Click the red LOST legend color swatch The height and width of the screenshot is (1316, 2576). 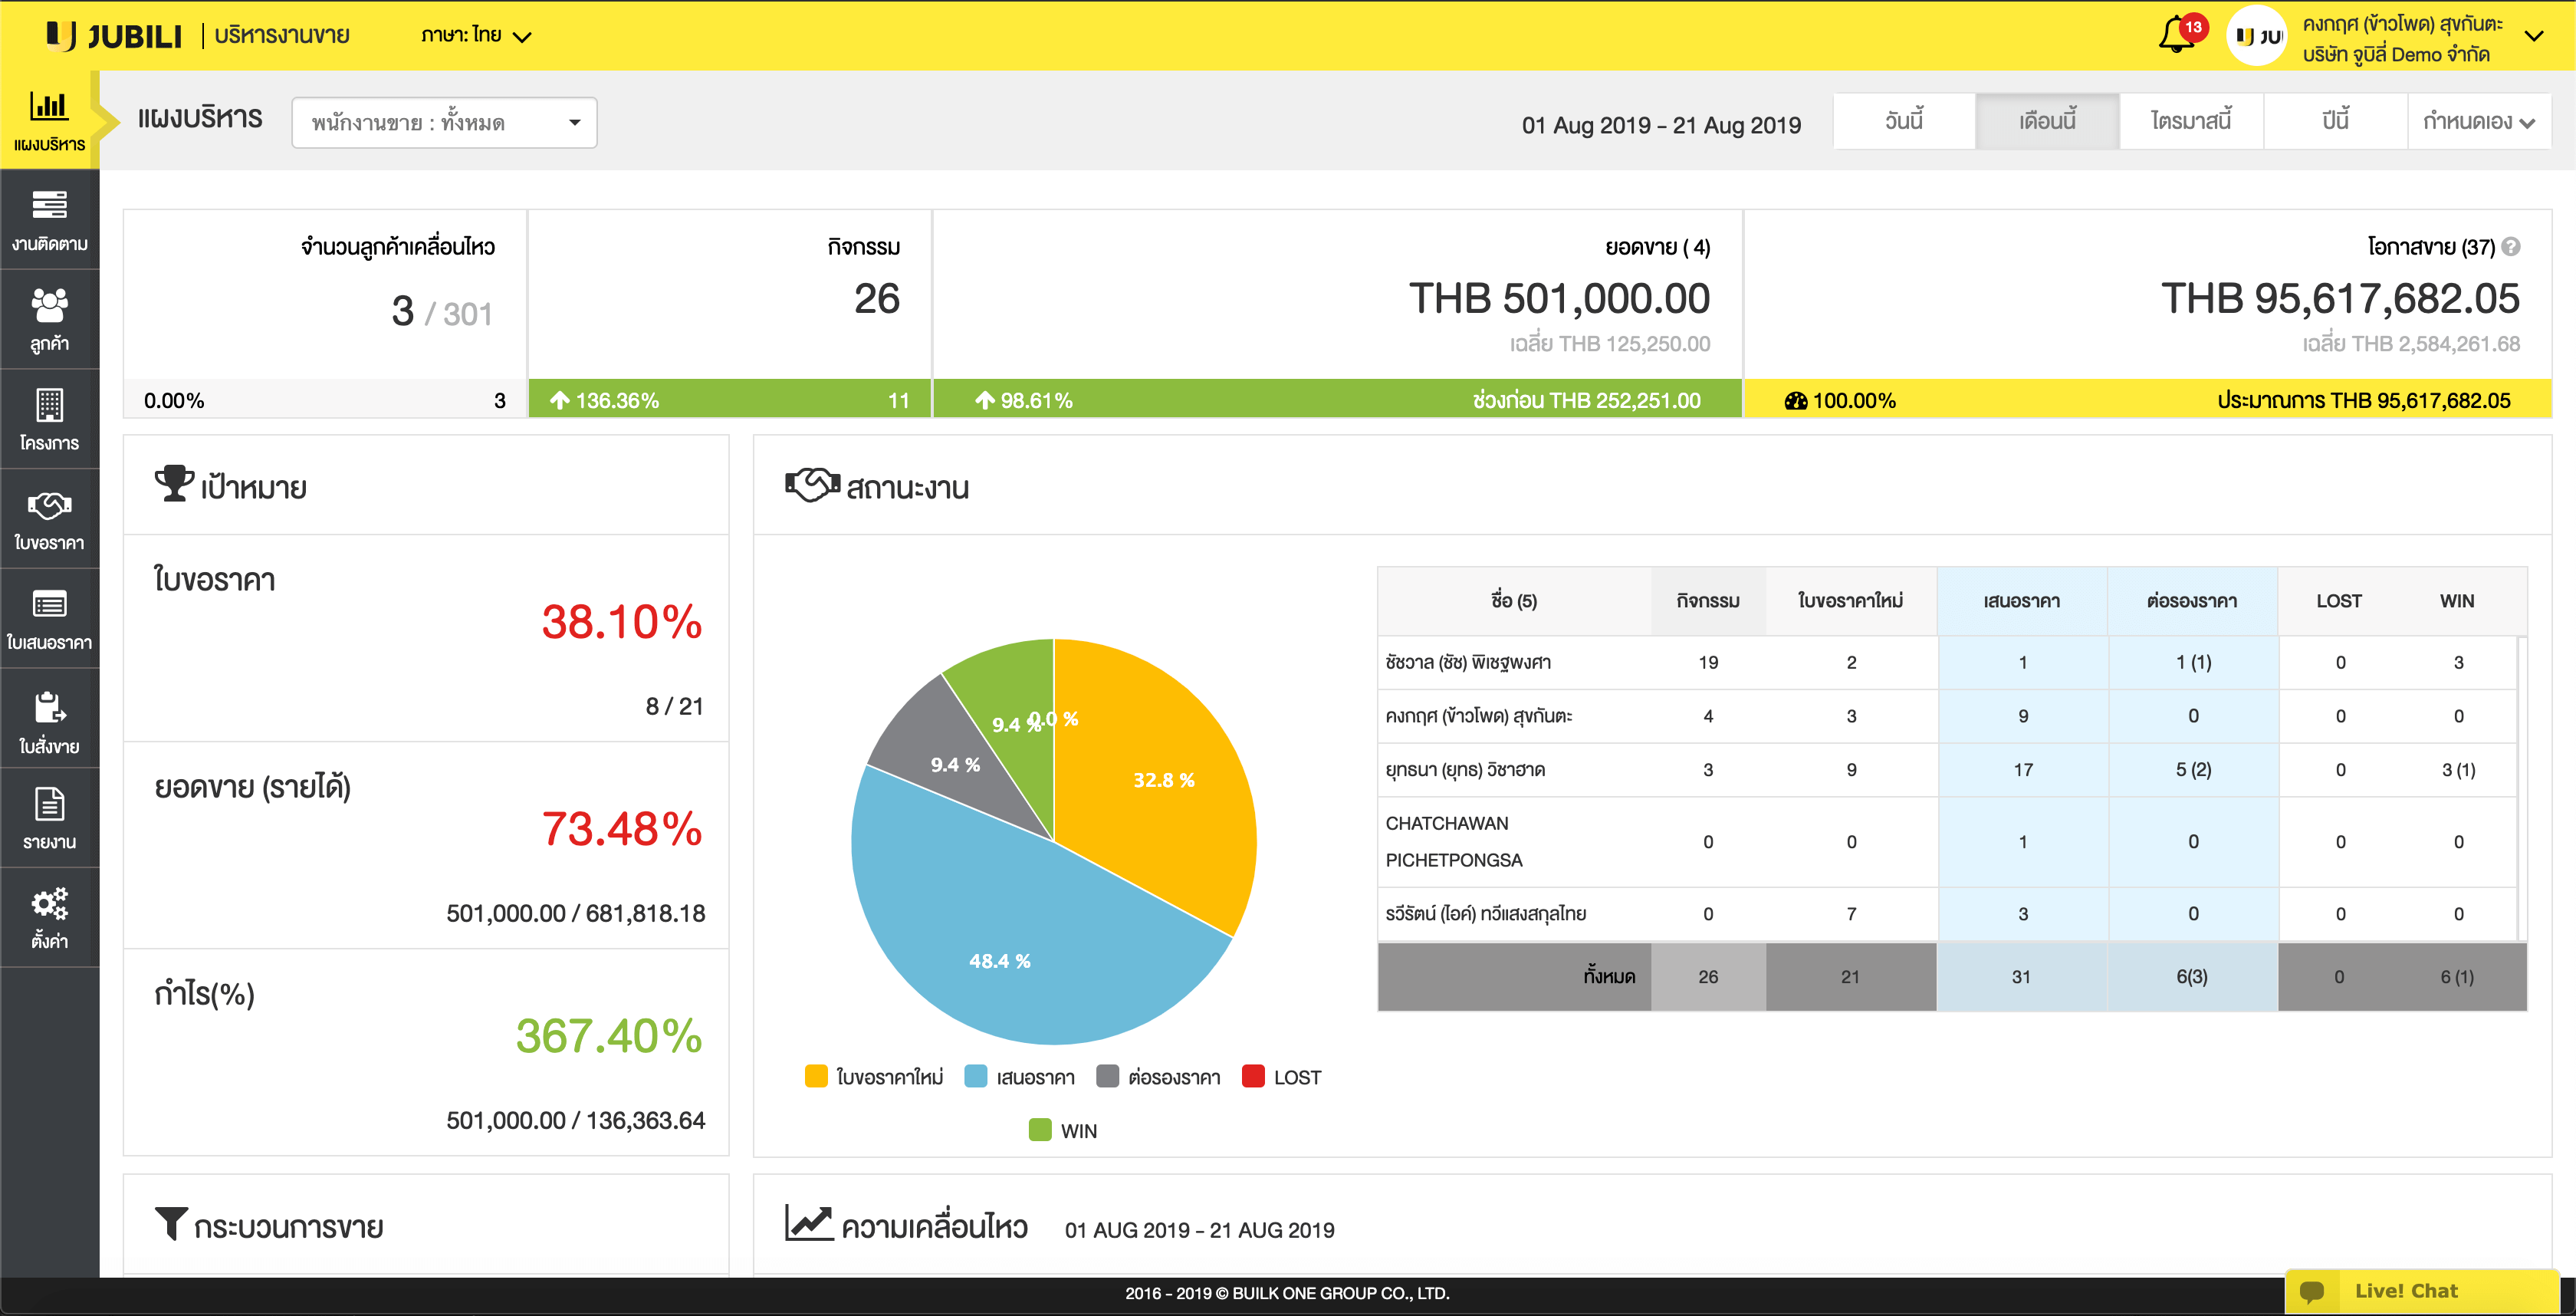[x=1253, y=1076]
